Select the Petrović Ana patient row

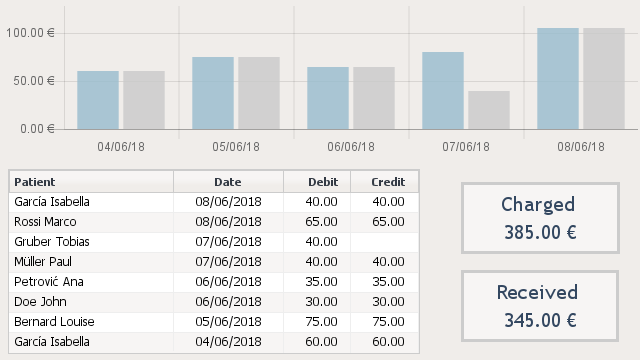click(x=214, y=282)
